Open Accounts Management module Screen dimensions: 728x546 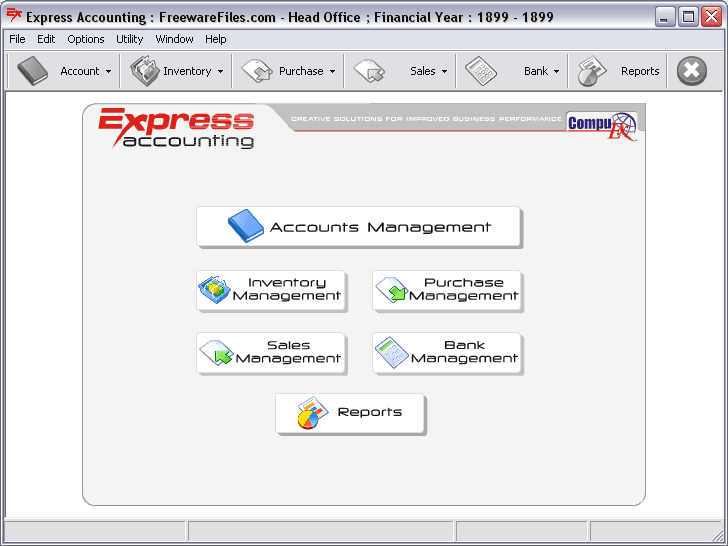point(358,227)
